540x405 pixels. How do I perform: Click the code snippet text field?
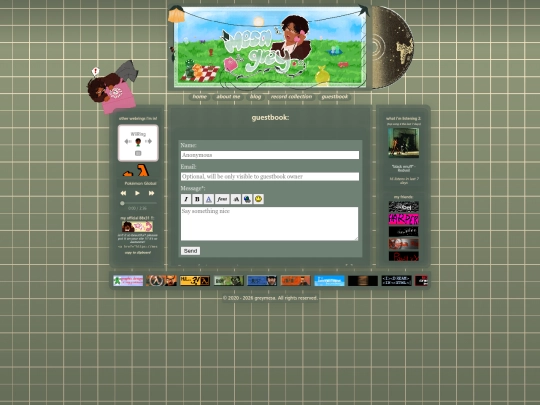point(138,247)
